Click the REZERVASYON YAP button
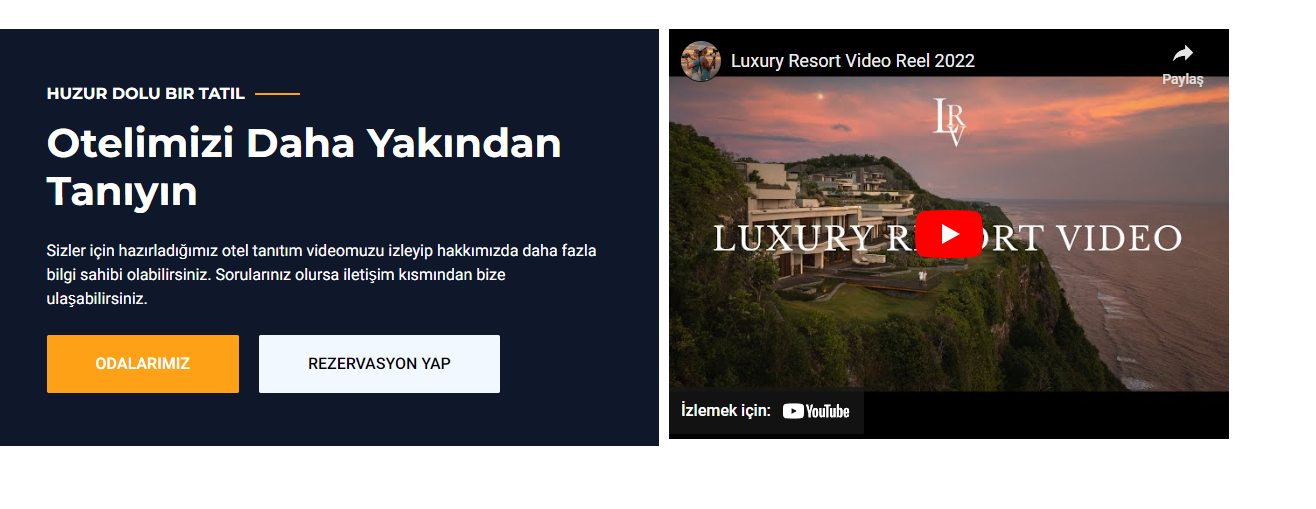The width and height of the screenshot is (1316, 509). (x=379, y=364)
